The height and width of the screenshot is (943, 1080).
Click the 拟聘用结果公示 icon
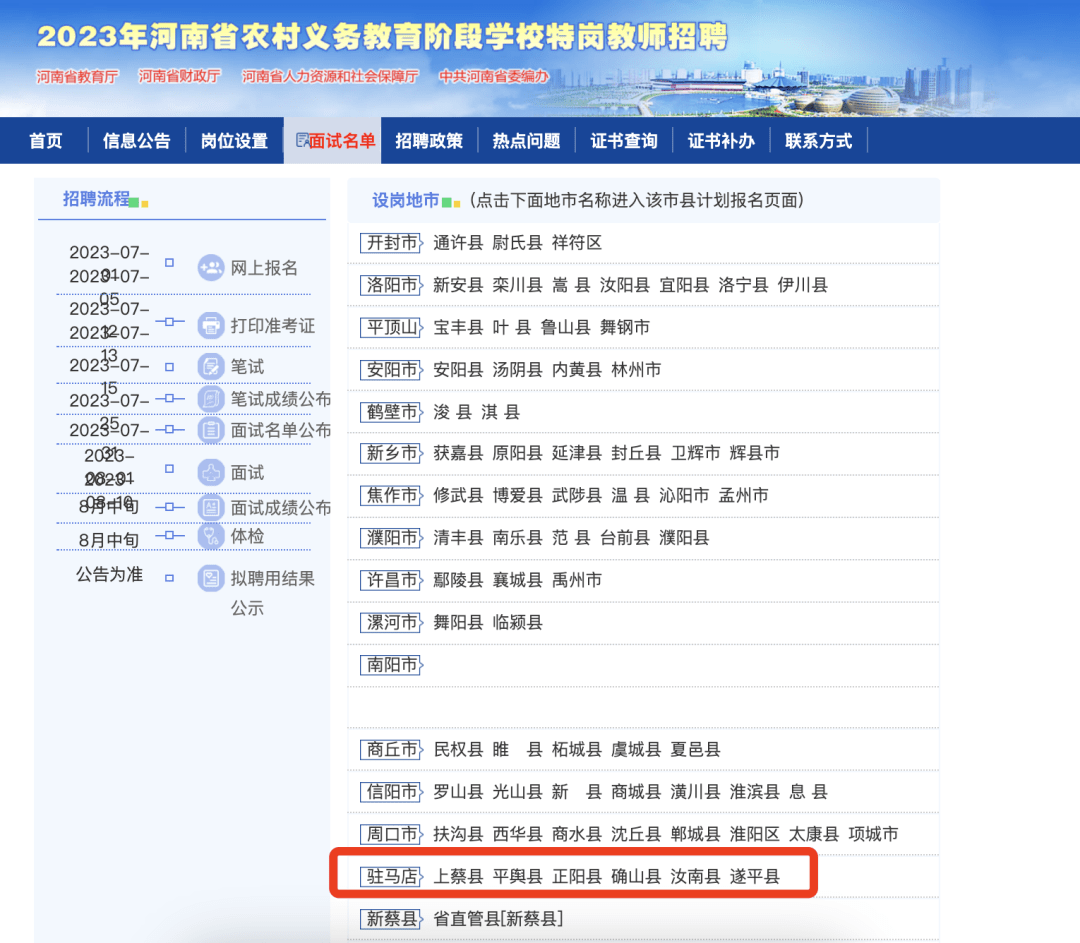pyautogui.click(x=211, y=578)
